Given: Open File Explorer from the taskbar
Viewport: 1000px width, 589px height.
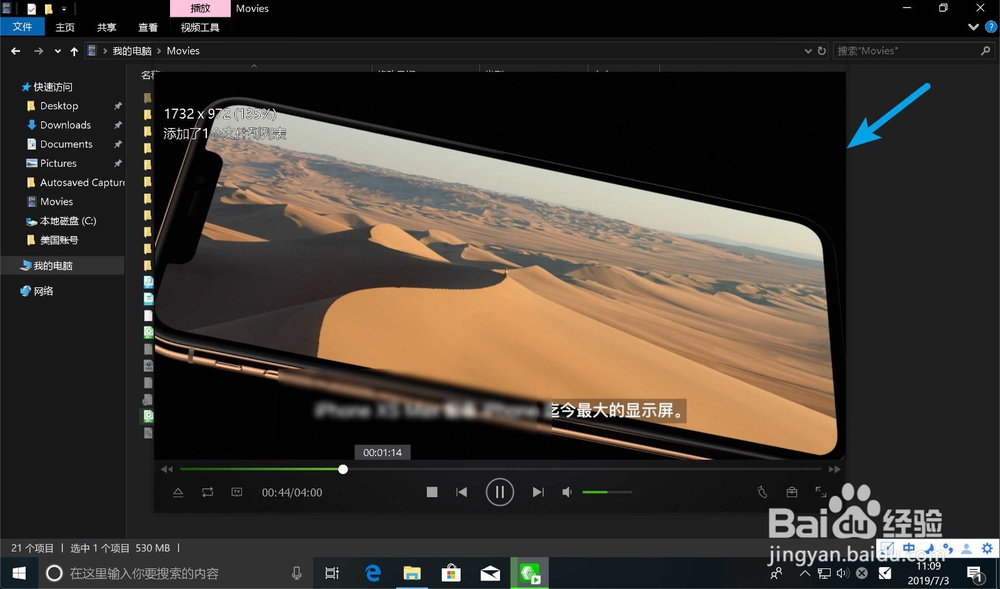Looking at the screenshot, I should coord(412,573).
